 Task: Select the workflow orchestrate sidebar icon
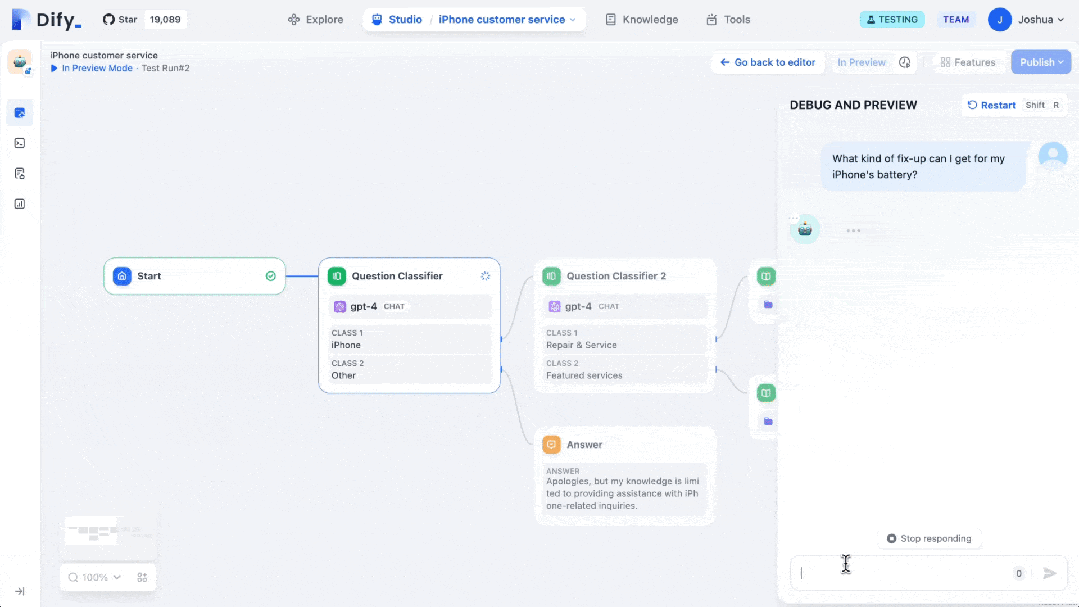click(19, 113)
